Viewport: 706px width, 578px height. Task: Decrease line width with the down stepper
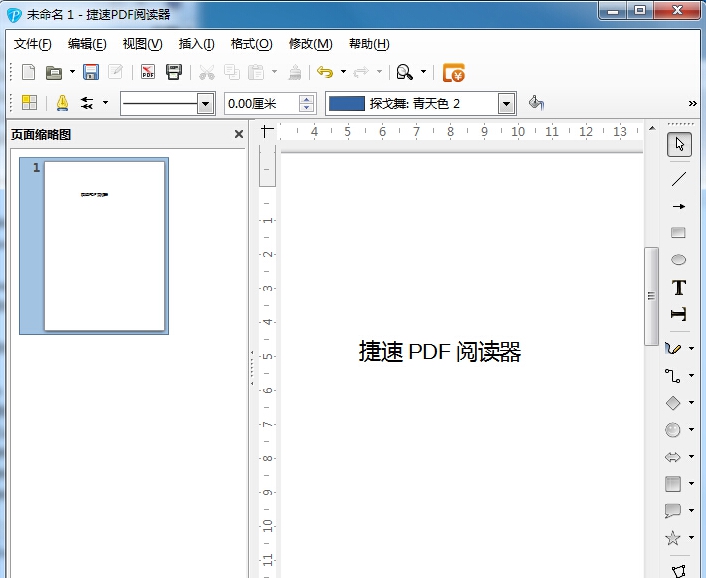point(306,108)
